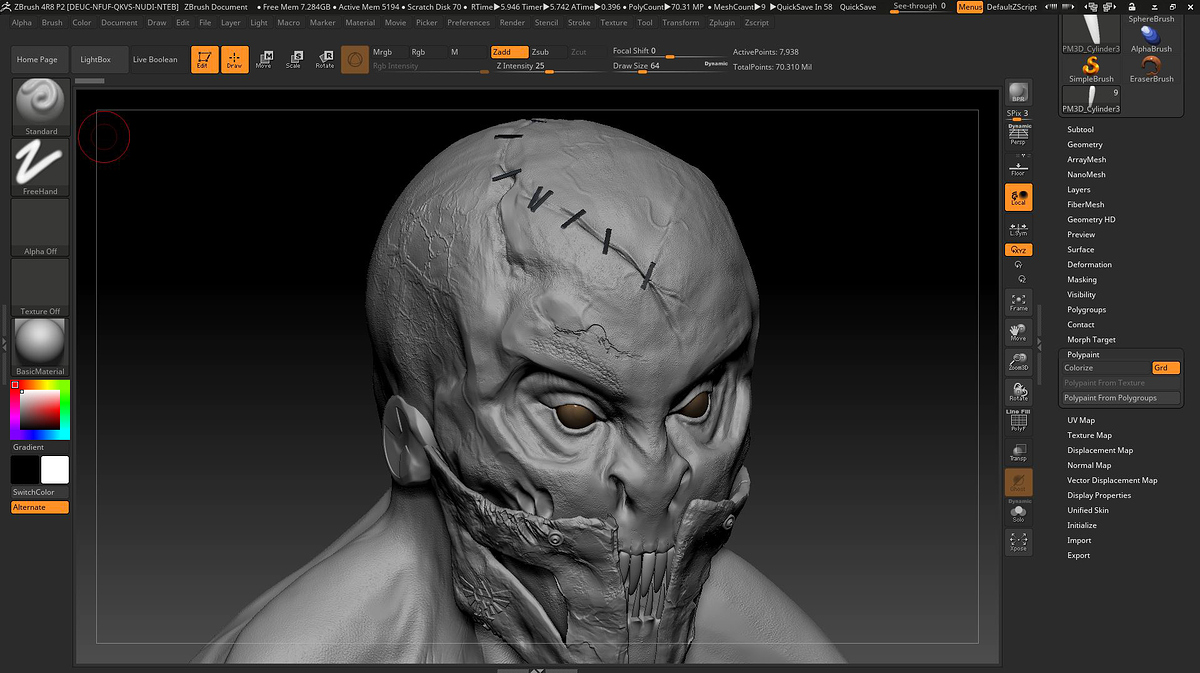Click the Frame view icon

[x=1018, y=301]
